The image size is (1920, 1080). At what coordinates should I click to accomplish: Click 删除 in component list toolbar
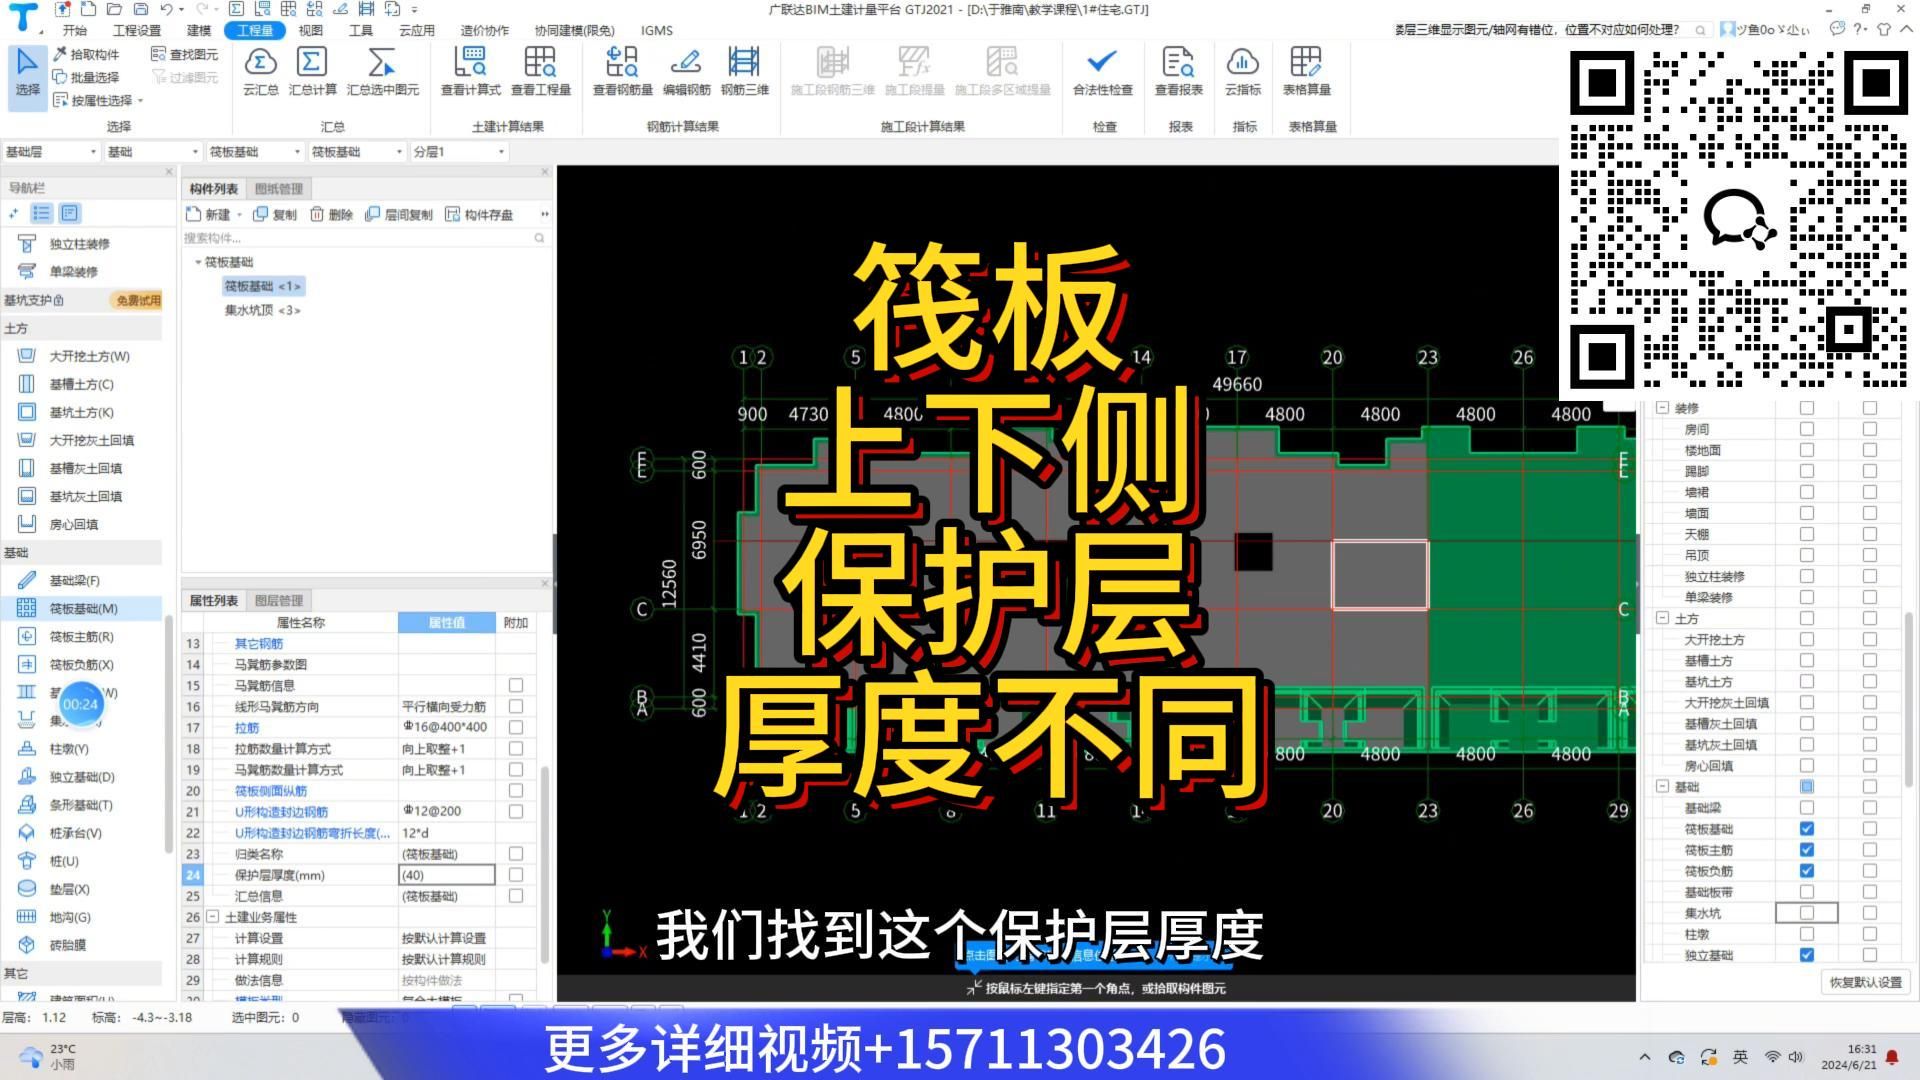(332, 214)
